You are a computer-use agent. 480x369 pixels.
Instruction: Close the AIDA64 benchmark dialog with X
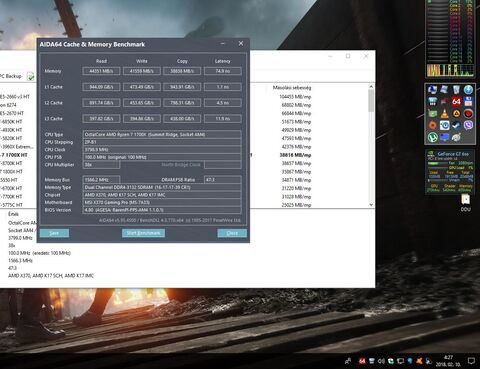click(241, 44)
